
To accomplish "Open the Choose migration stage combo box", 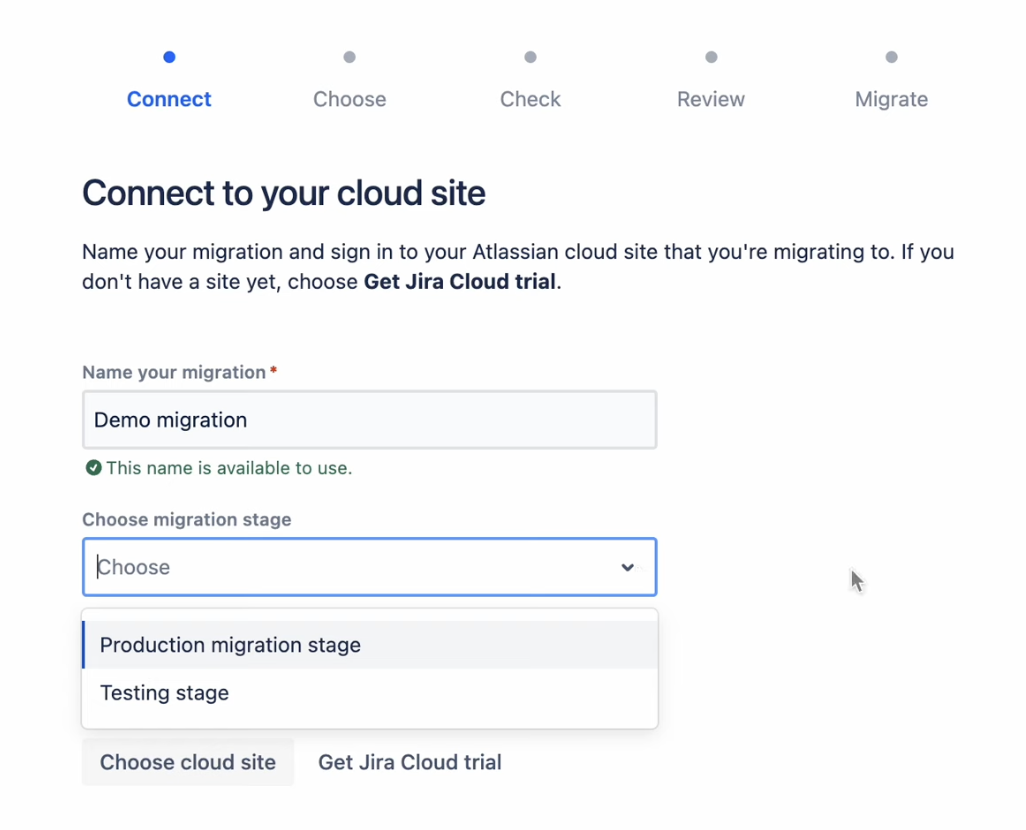I will tap(350, 567).
